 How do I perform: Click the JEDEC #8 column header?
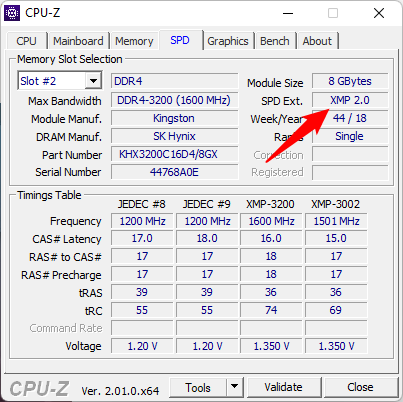point(142,204)
